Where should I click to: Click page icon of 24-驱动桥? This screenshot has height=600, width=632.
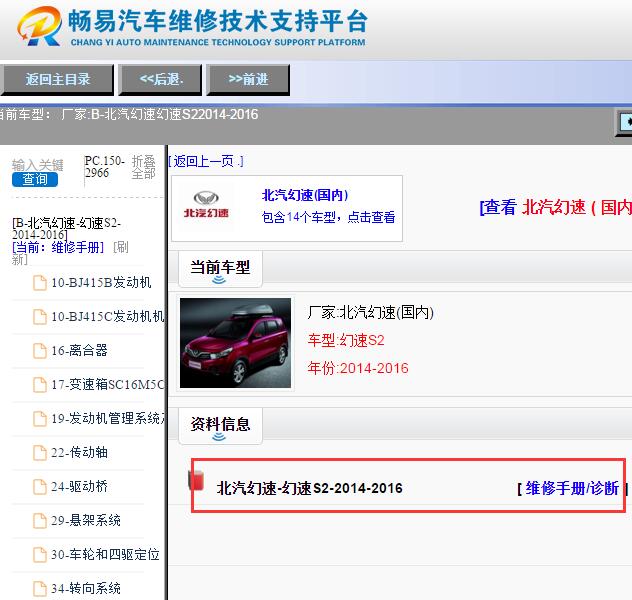click(x=40, y=487)
